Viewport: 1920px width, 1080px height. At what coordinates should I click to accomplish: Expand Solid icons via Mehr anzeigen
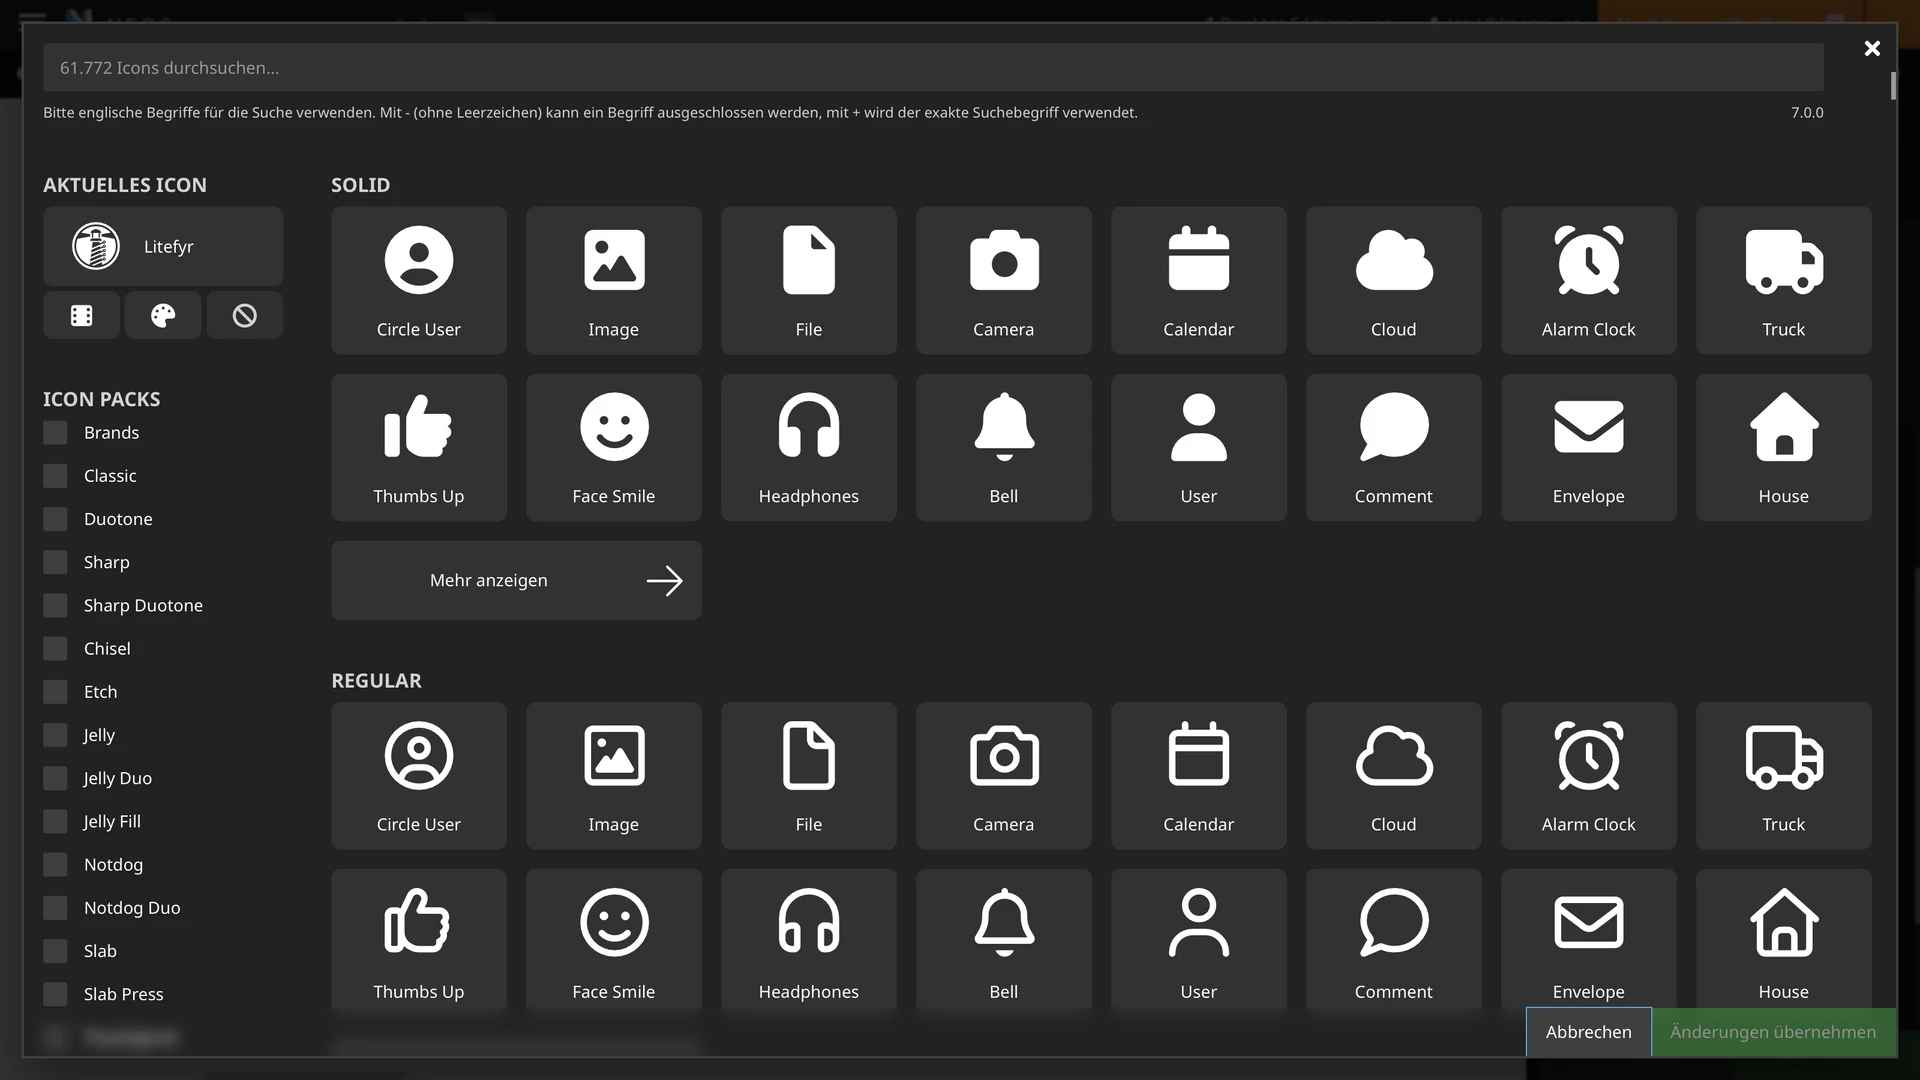coord(516,581)
